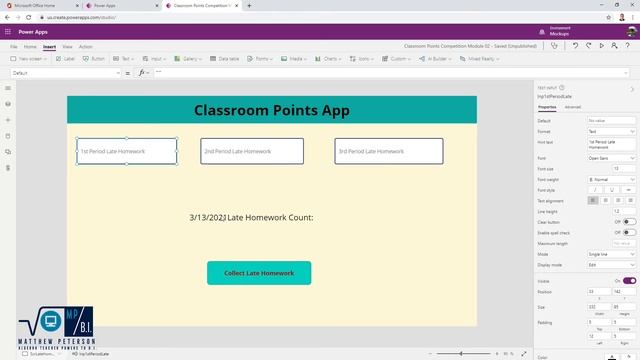Apply strikethrough font style
The width and height of the screenshot is (640, 360).
click(628, 190)
